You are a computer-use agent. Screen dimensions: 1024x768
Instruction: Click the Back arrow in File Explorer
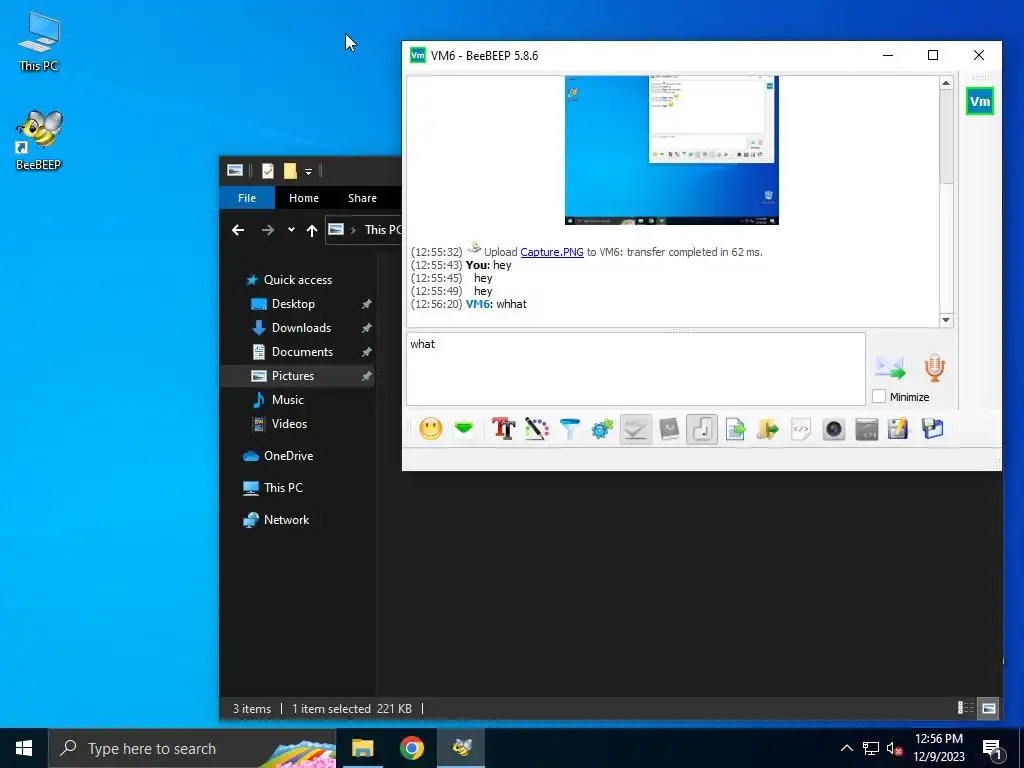point(238,230)
